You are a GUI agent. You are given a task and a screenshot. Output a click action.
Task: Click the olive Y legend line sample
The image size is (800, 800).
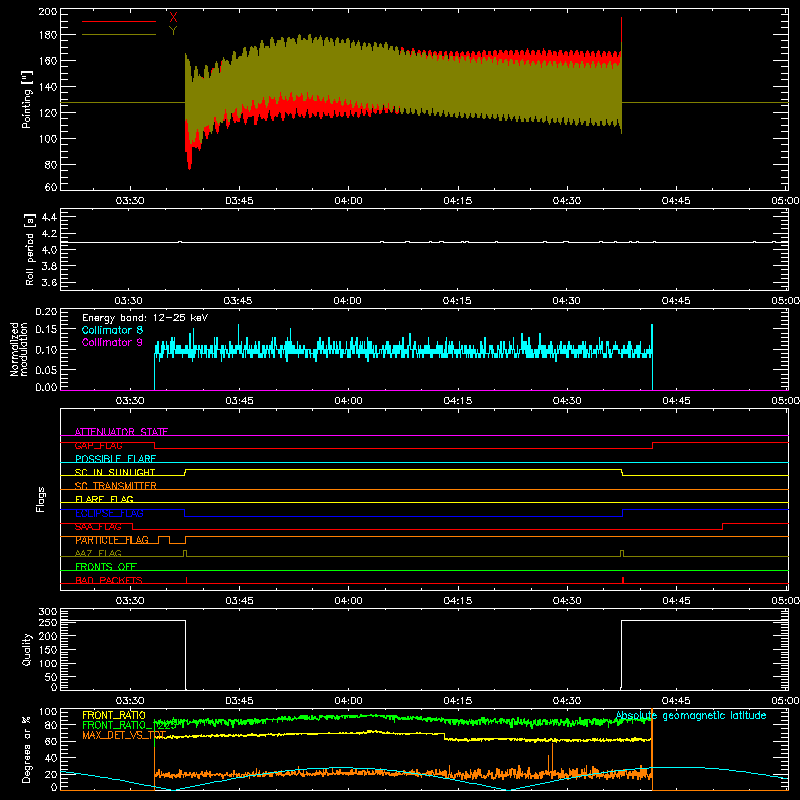pos(119,35)
